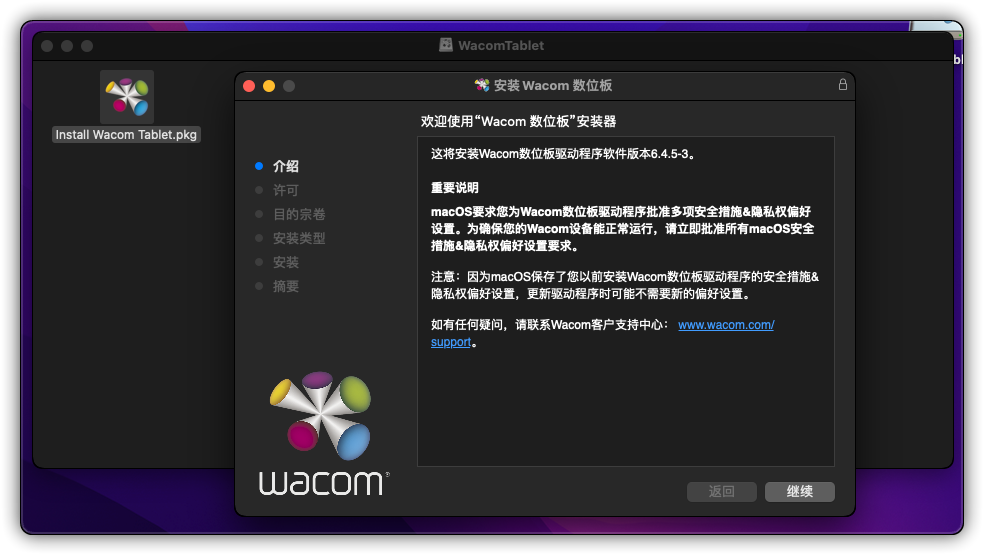The width and height of the screenshot is (984, 555).
Task: Select the 摘要 step in the sidebar
Action: [286, 286]
